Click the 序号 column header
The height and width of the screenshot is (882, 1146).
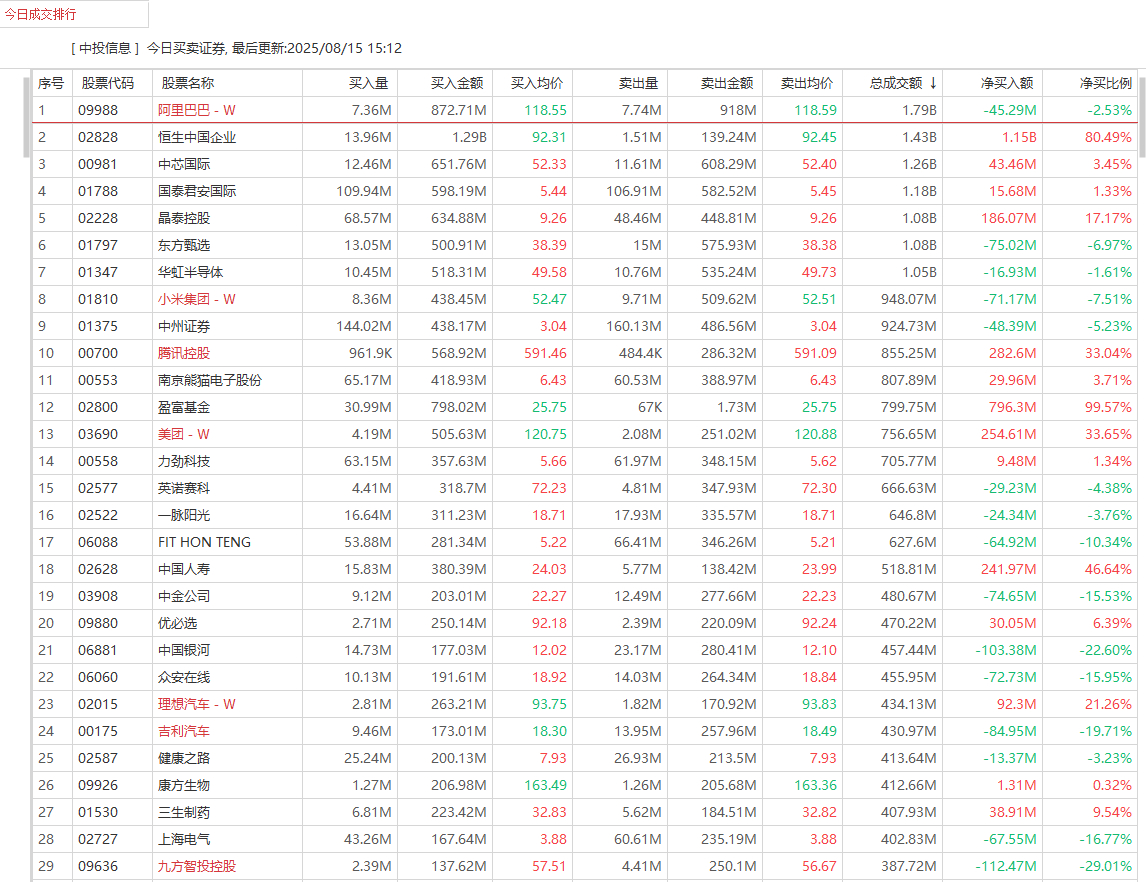point(50,83)
